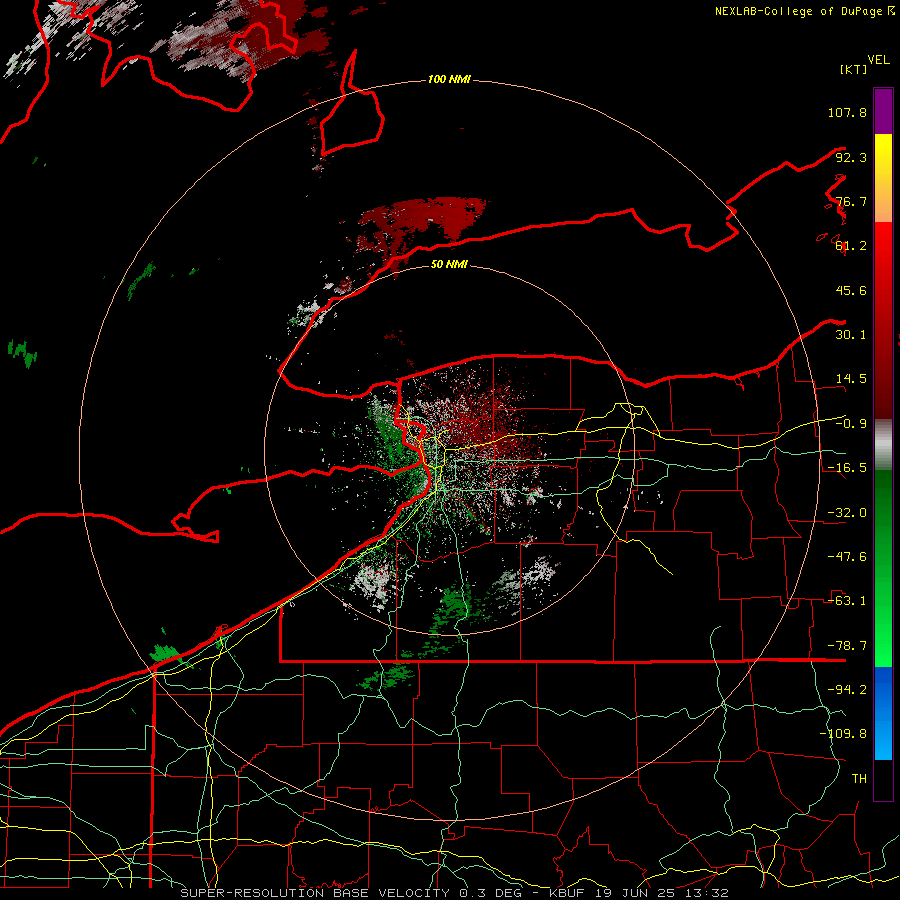Pick the blue segment of the color bar

(883, 713)
